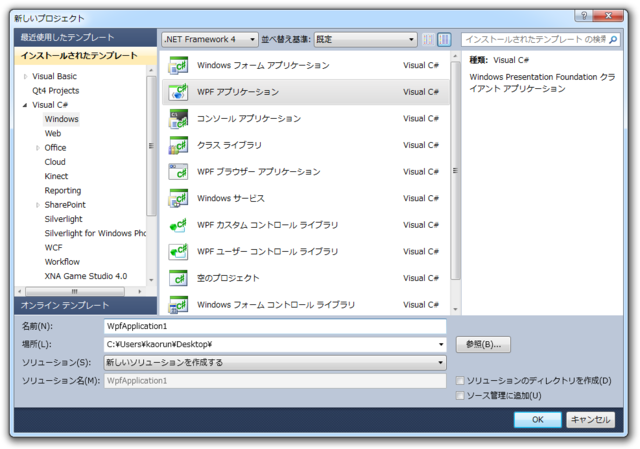The width and height of the screenshot is (640, 449).
Task: Select the Windows フォーム アプリケーション template icon
Action: (178, 65)
